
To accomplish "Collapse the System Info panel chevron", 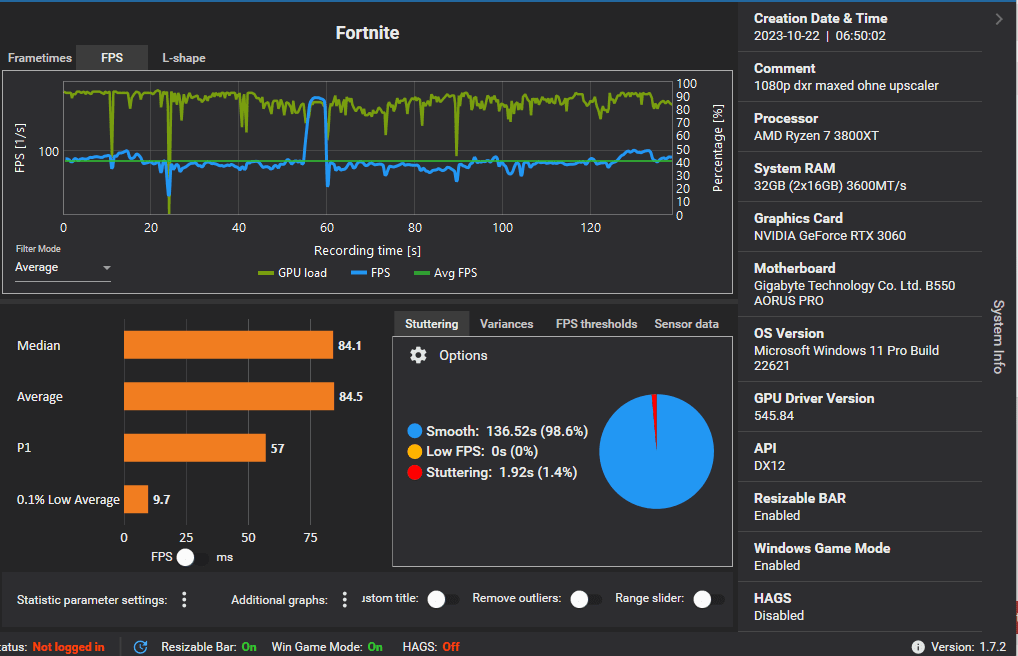I will click(x=999, y=19).
